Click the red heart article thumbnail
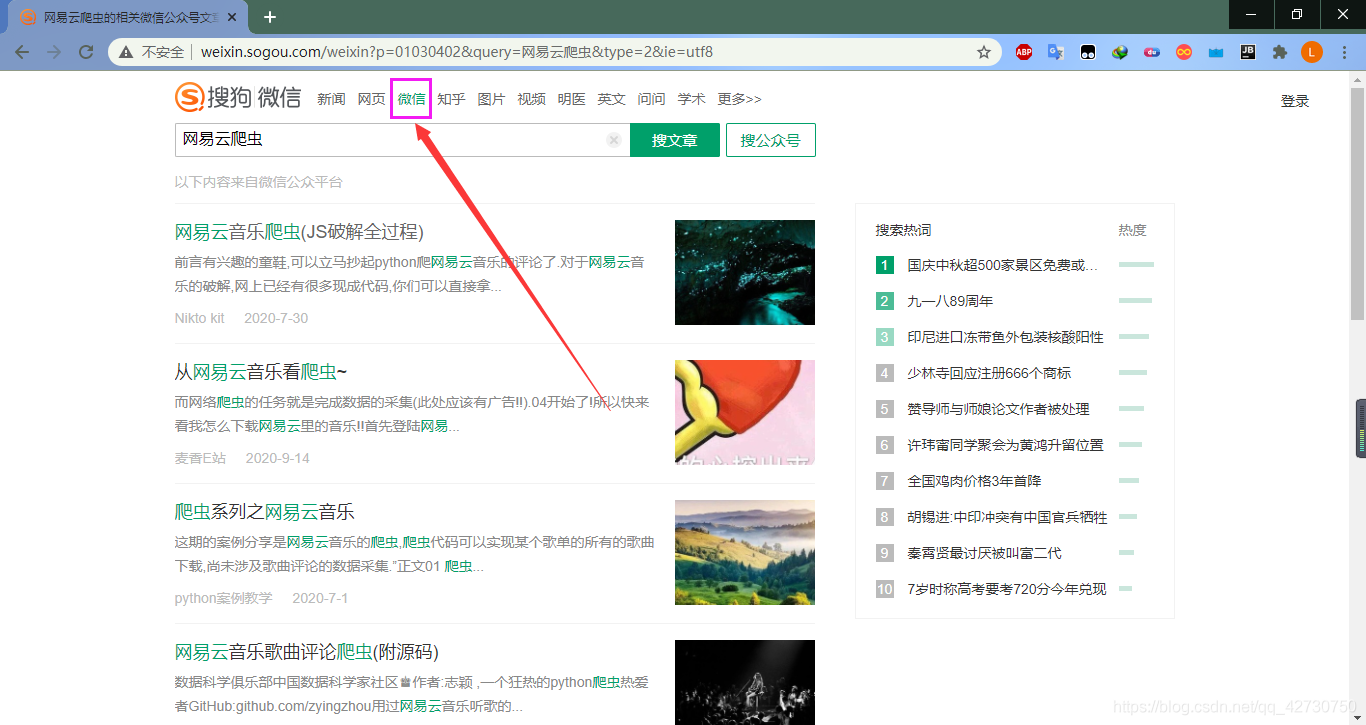The height and width of the screenshot is (725, 1366). pos(745,412)
